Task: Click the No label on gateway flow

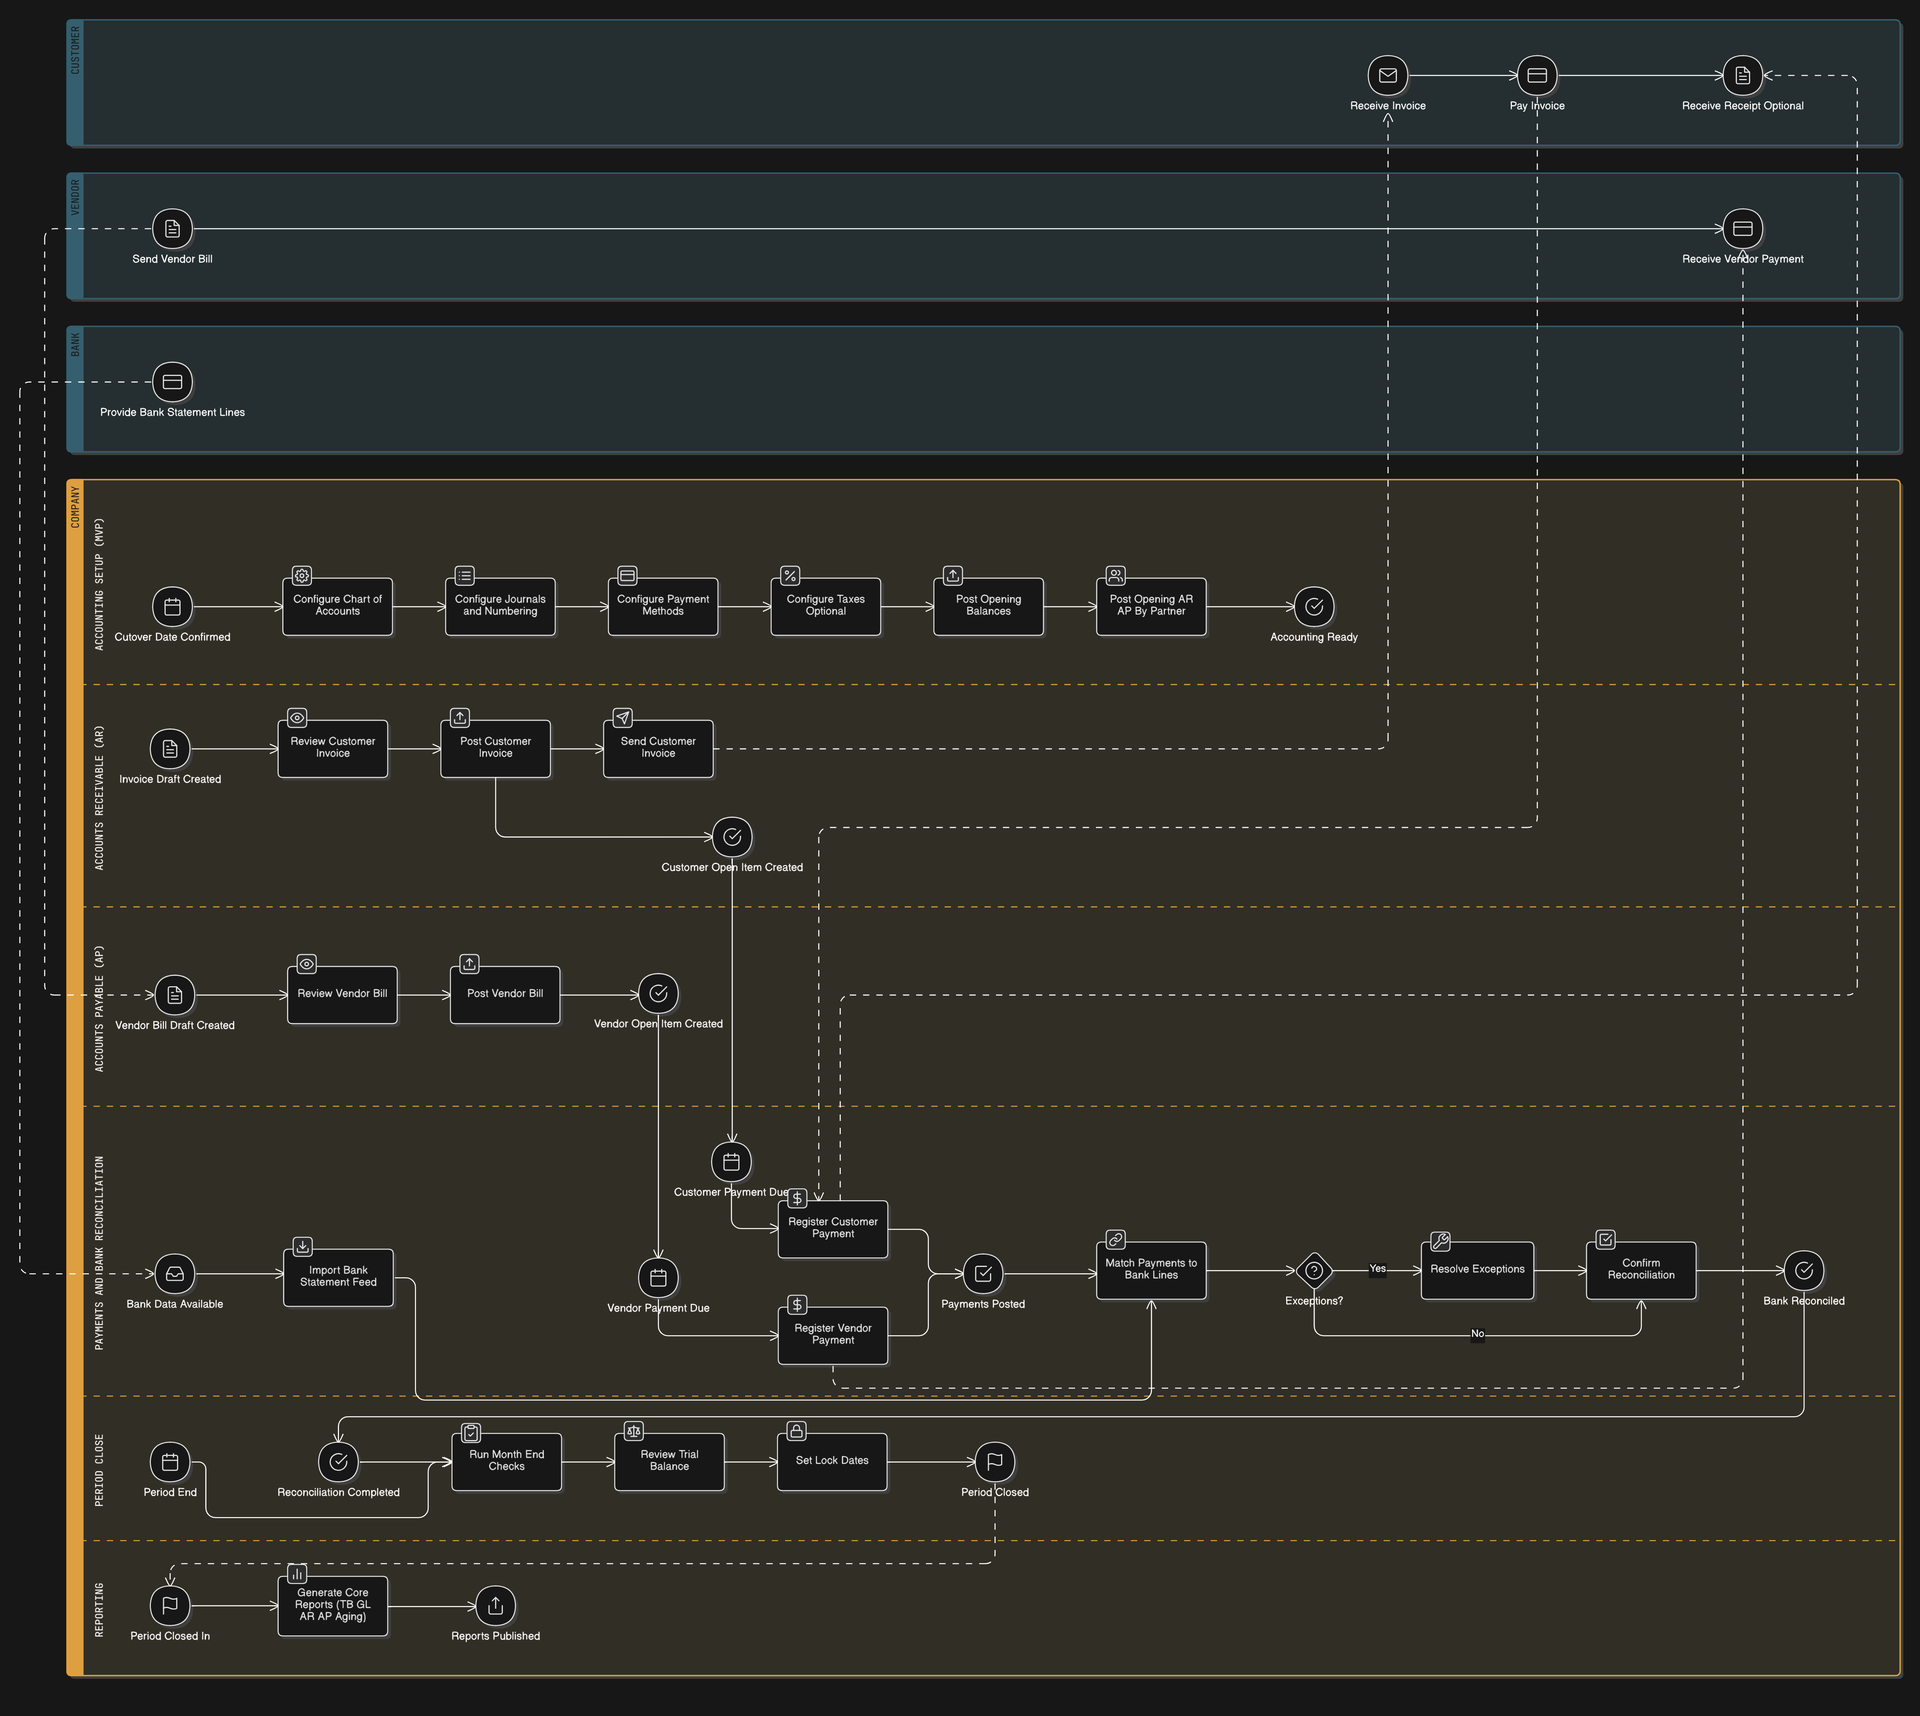Action: pos(1477,1334)
